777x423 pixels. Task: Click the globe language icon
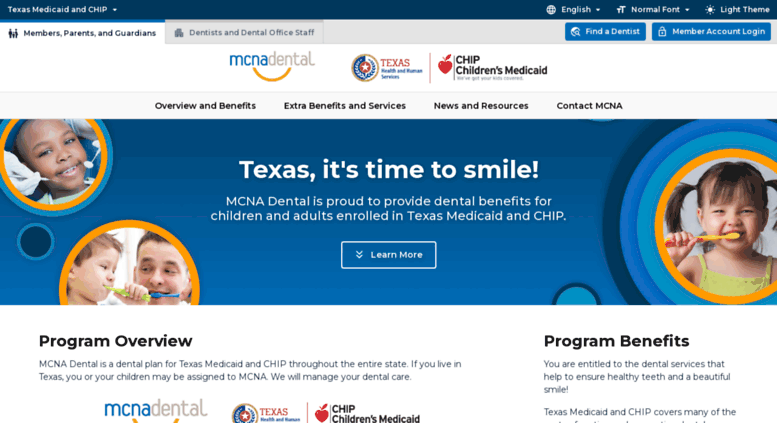pyautogui.click(x=551, y=9)
